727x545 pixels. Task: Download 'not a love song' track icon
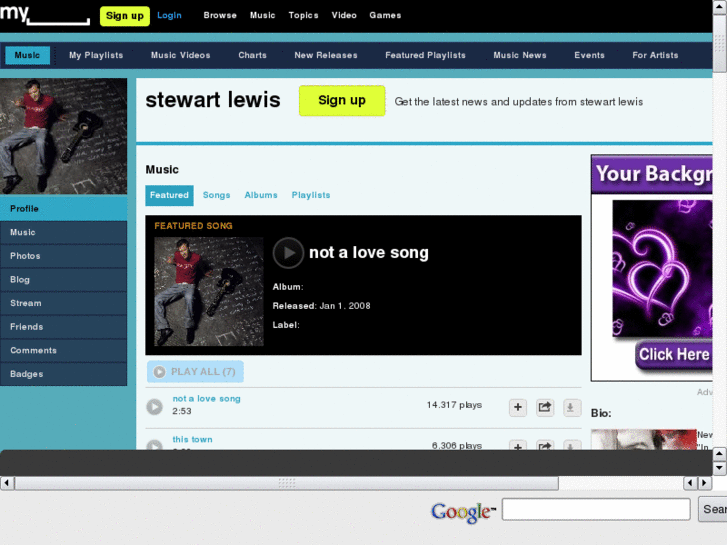571,407
